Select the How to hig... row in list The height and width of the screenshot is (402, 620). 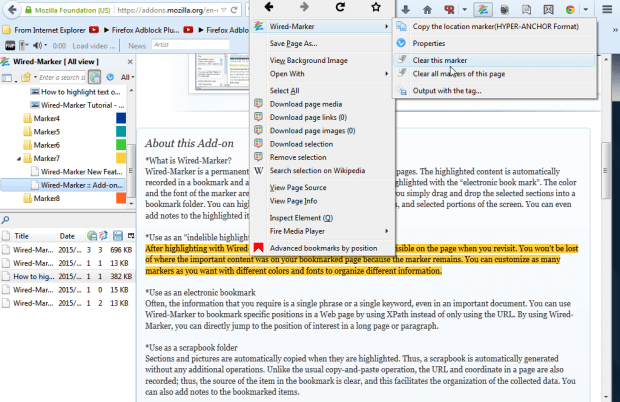point(68,276)
